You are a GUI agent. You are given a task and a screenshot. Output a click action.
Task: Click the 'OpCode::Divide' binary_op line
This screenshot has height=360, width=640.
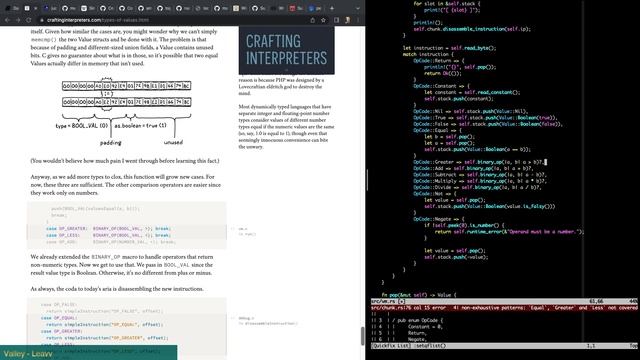478,187
